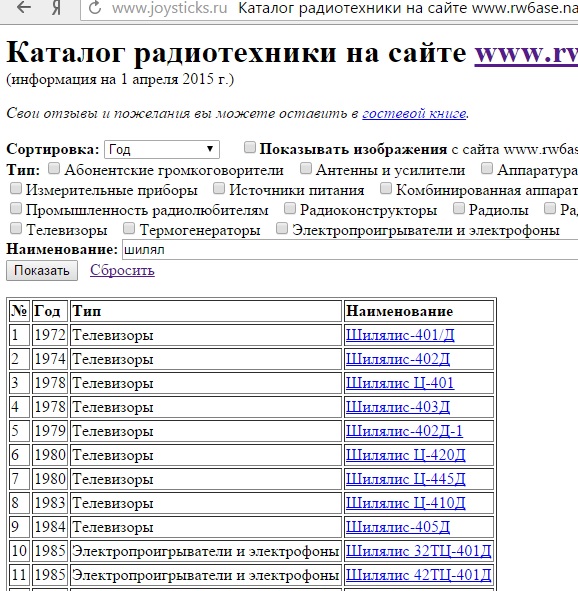Reload the page with the refresh icon
The width and height of the screenshot is (578, 591).
click(95, 8)
